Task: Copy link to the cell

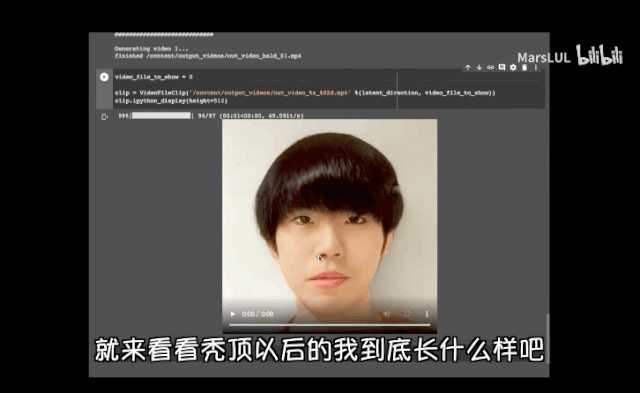Action: point(491,67)
